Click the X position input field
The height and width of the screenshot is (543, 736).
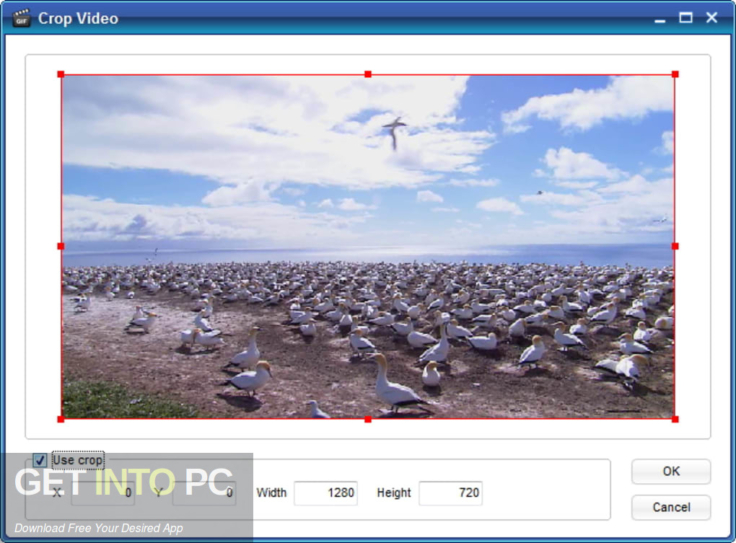pyautogui.click(x=103, y=493)
